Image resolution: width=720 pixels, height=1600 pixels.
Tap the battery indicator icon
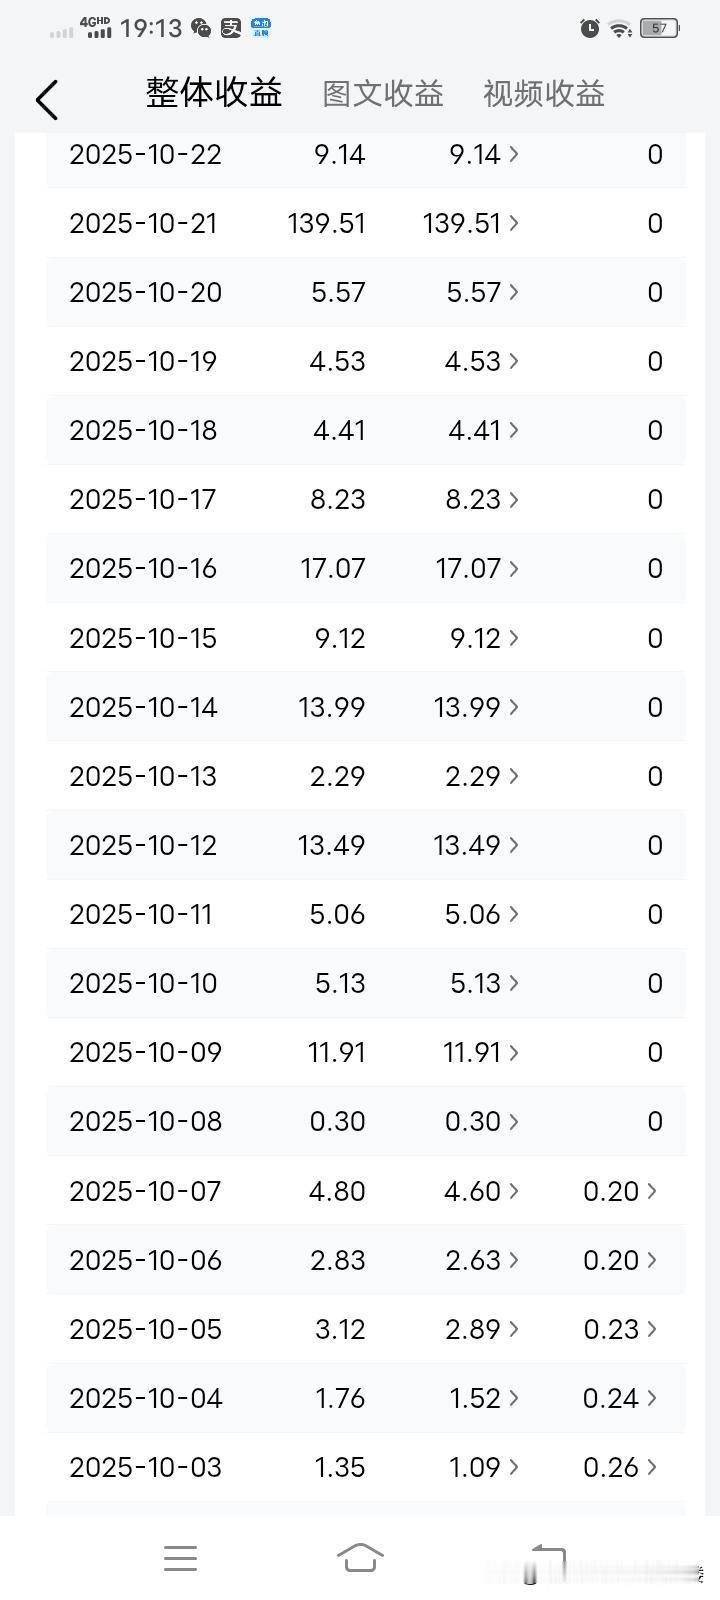click(659, 29)
